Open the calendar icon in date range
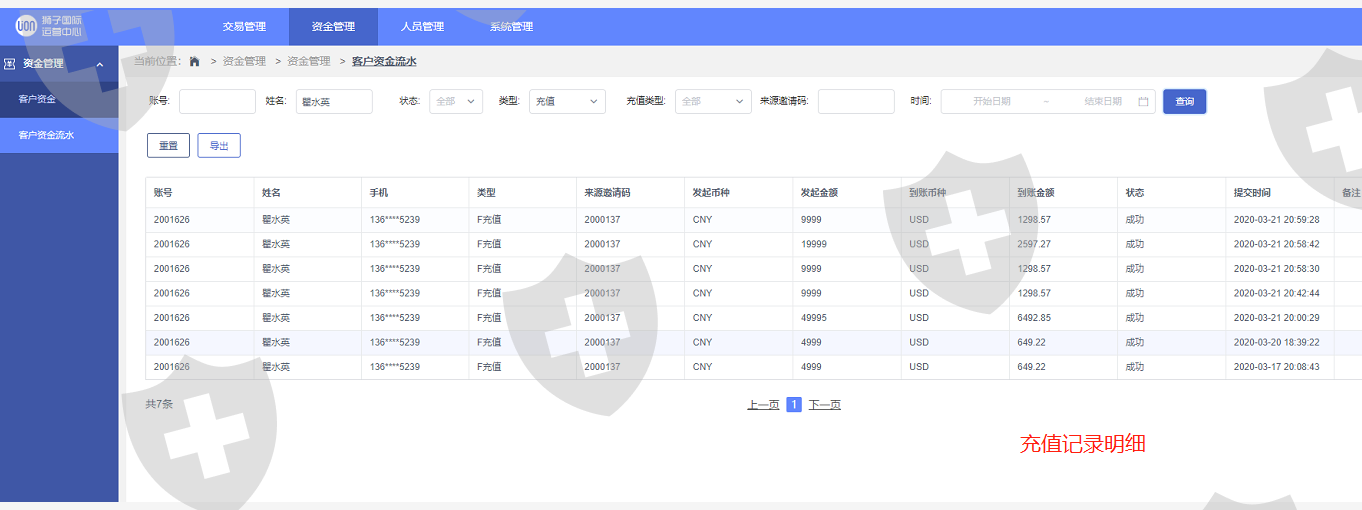 (1143, 101)
